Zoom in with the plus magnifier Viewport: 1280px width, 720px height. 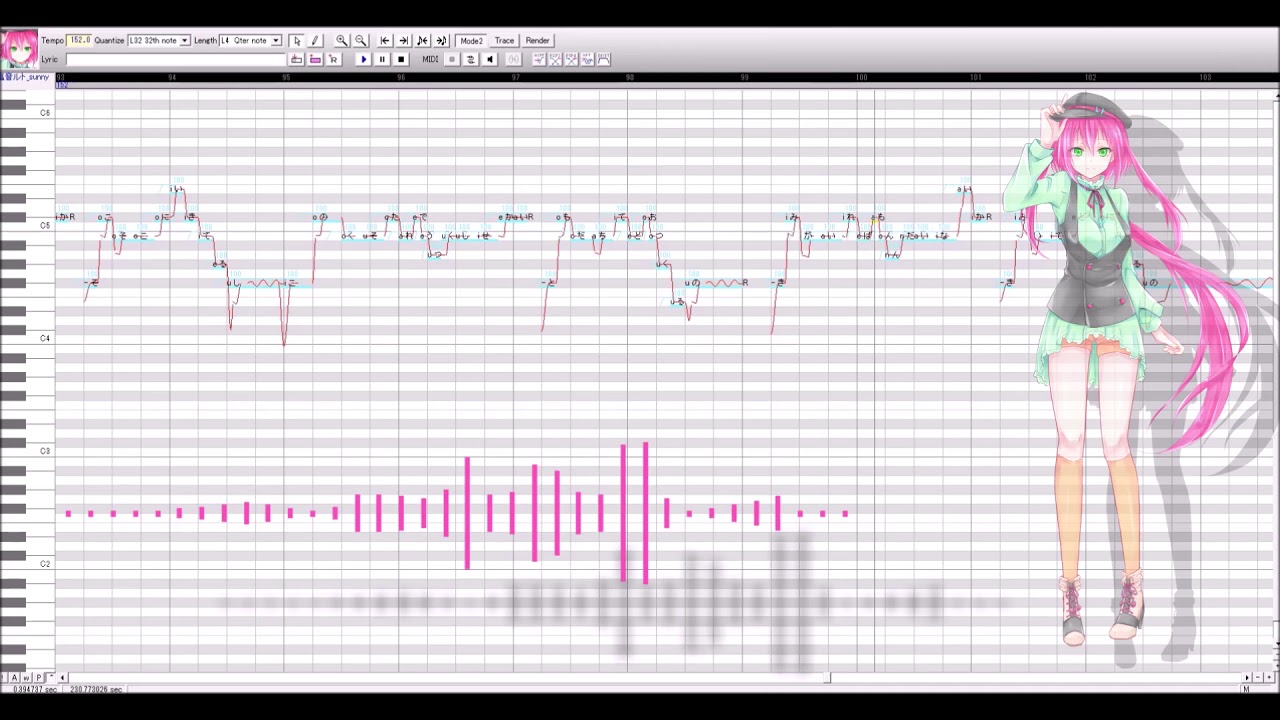[342, 41]
